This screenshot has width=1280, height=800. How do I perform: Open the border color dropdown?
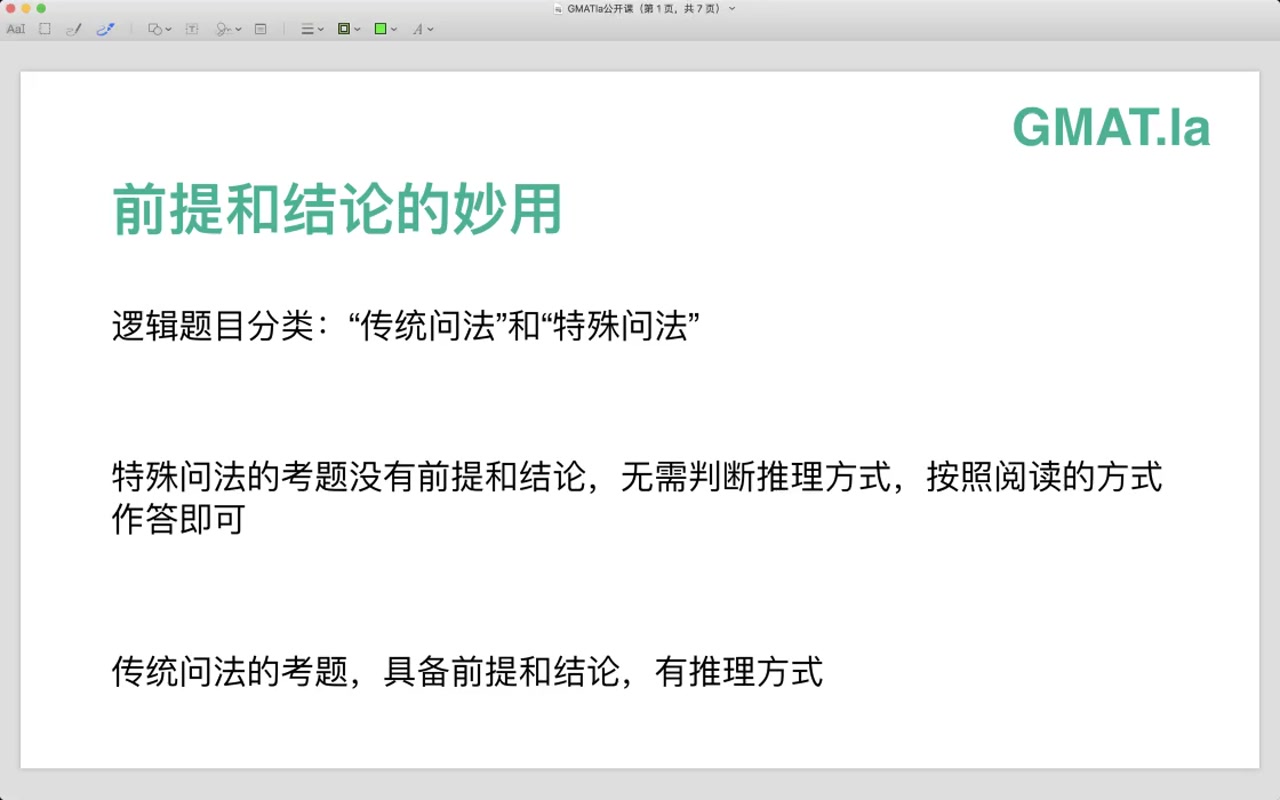pyautogui.click(x=349, y=29)
